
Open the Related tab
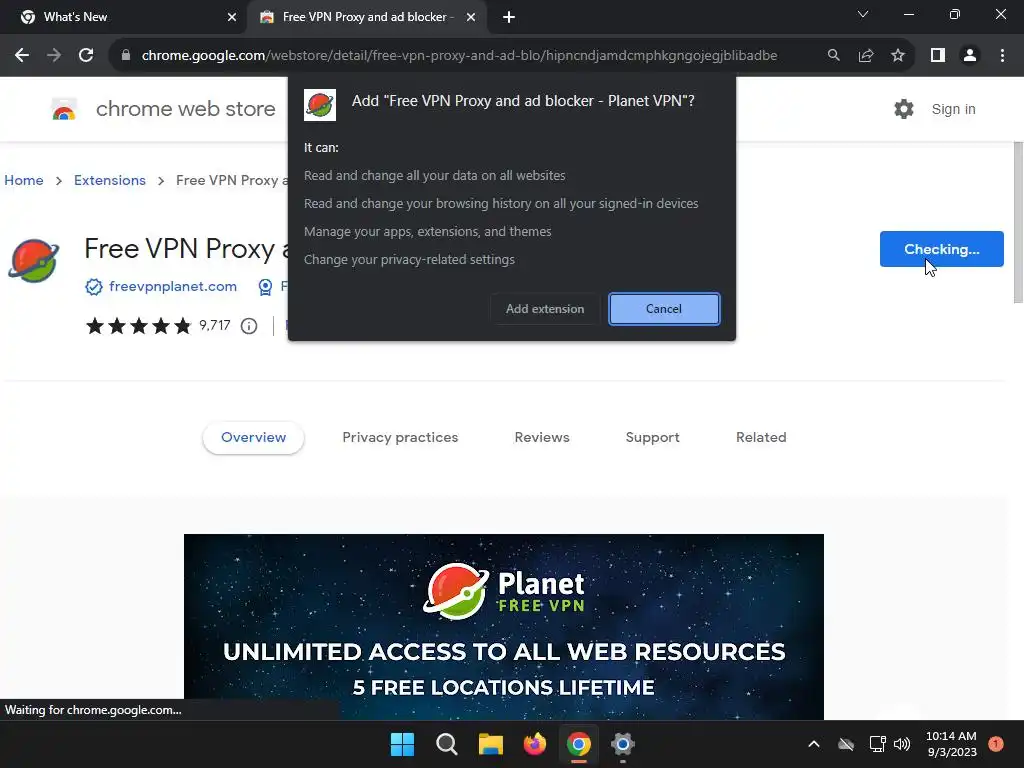click(761, 438)
